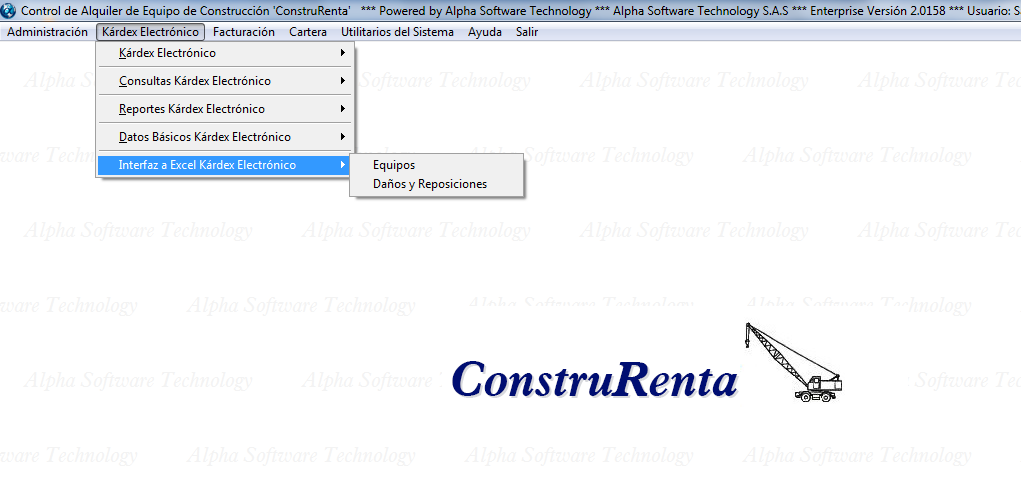
Task: Choose Equipos from the Excel interface submenu
Action: click(393, 165)
